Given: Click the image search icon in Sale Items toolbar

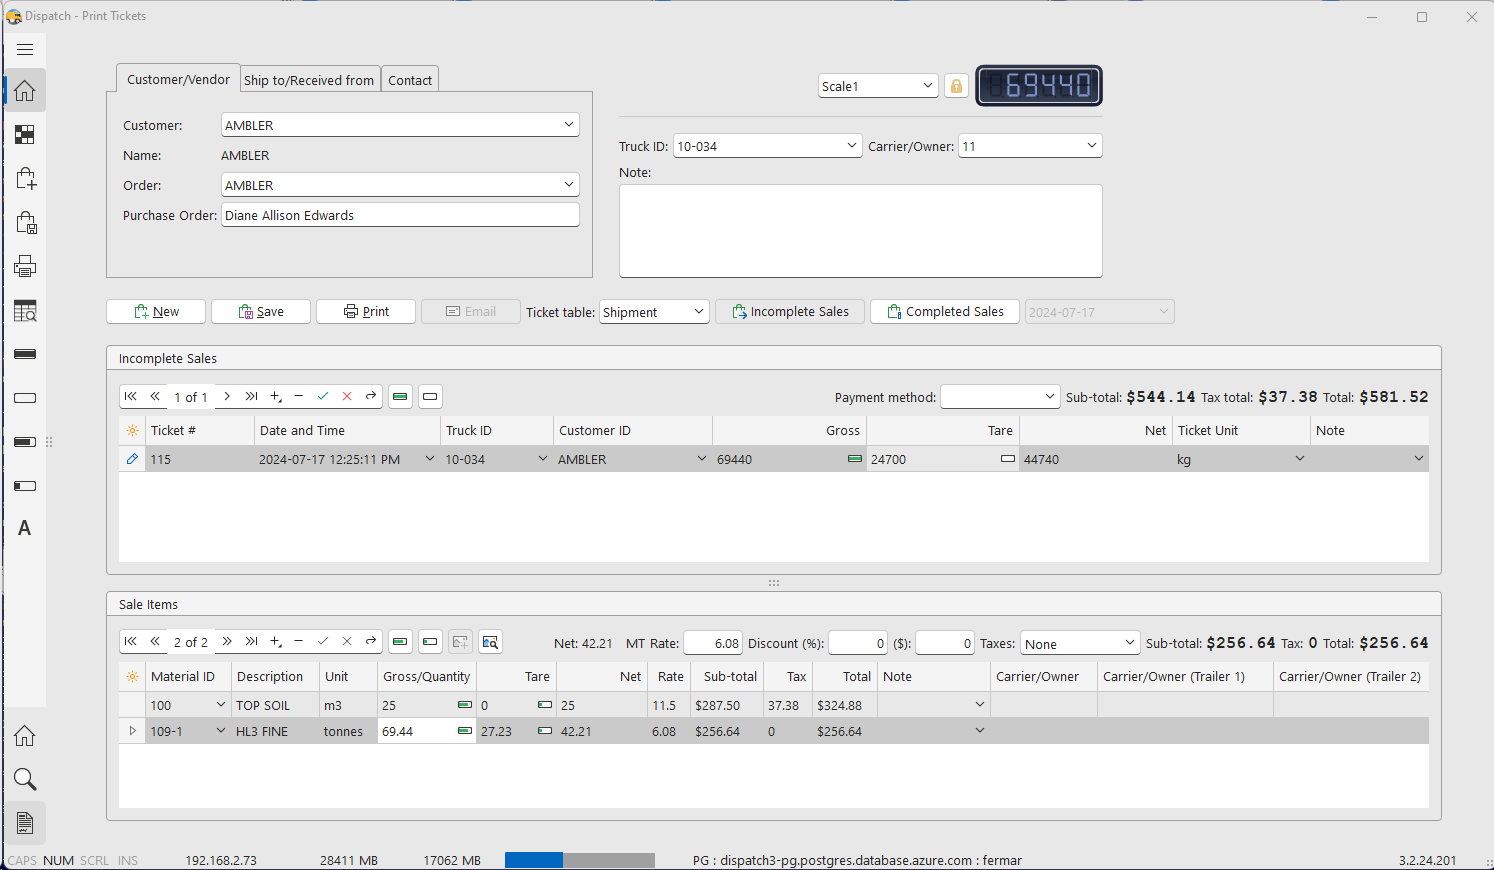Looking at the screenshot, I should 490,642.
